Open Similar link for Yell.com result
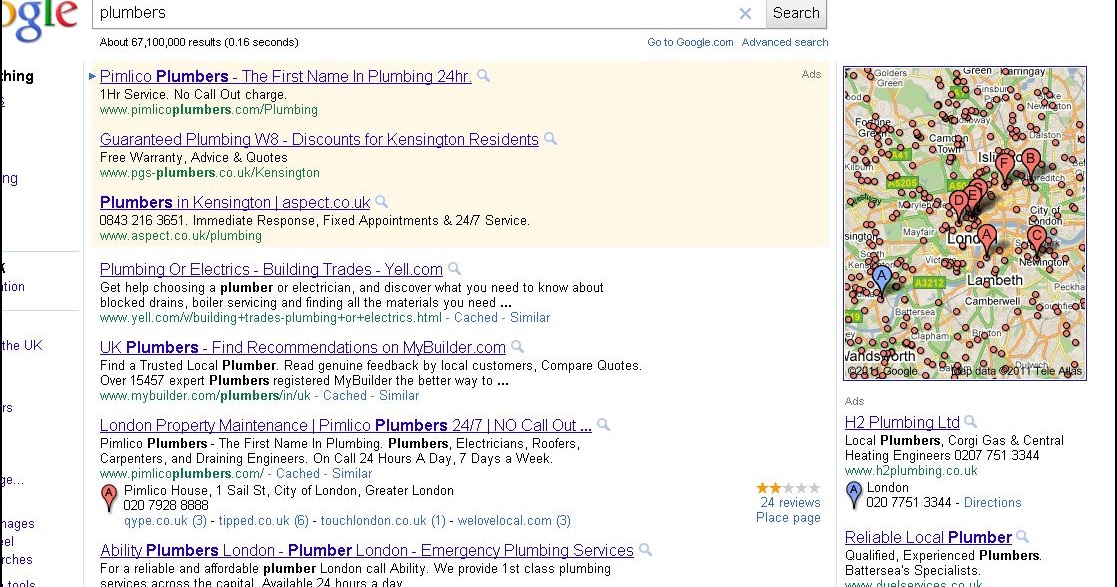Screen dimensions: 1117x587 pos(530,318)
